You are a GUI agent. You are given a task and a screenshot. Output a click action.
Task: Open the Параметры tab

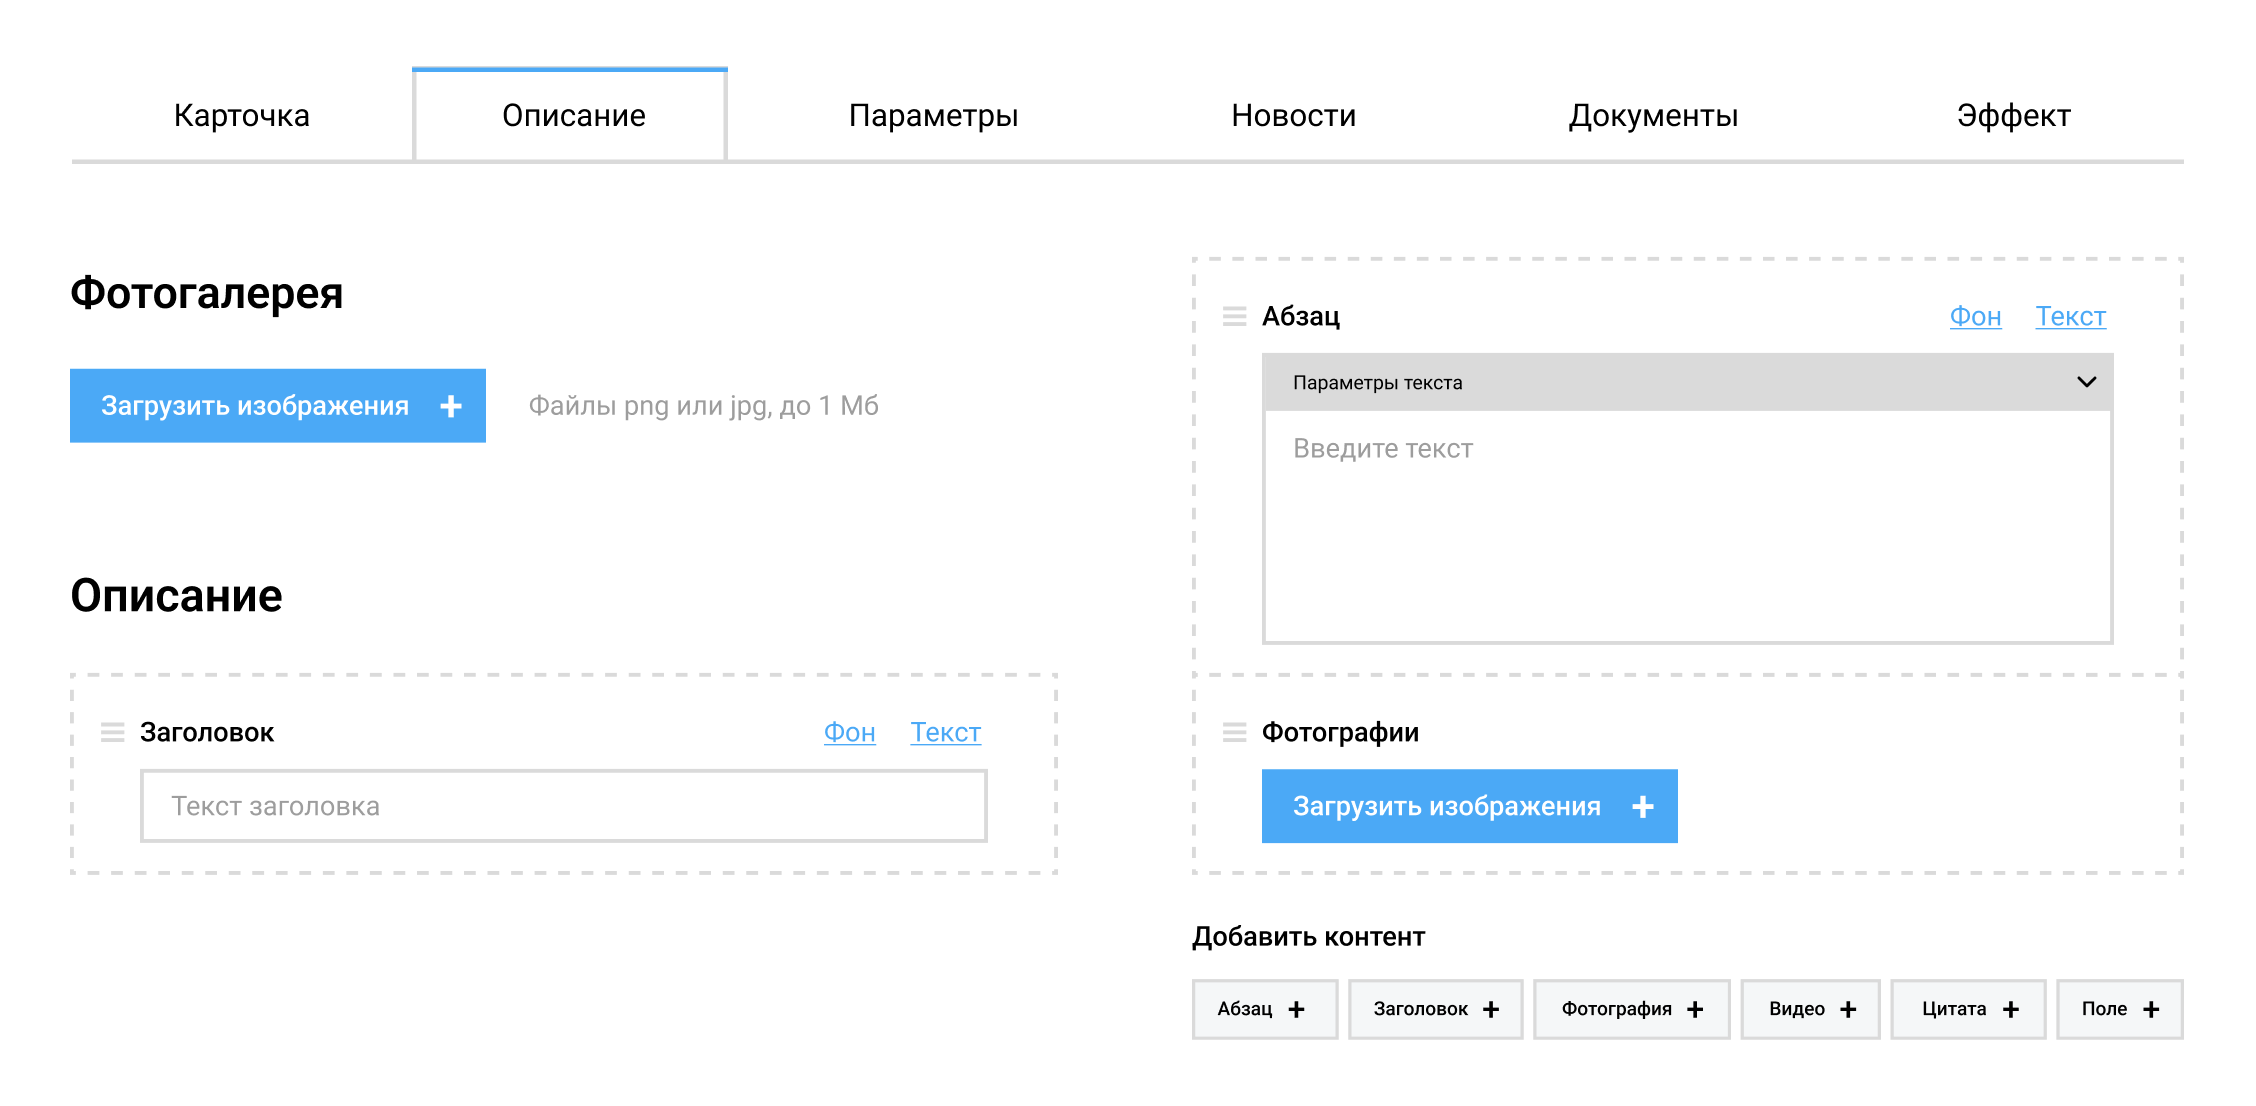click(x=933, y=115)
